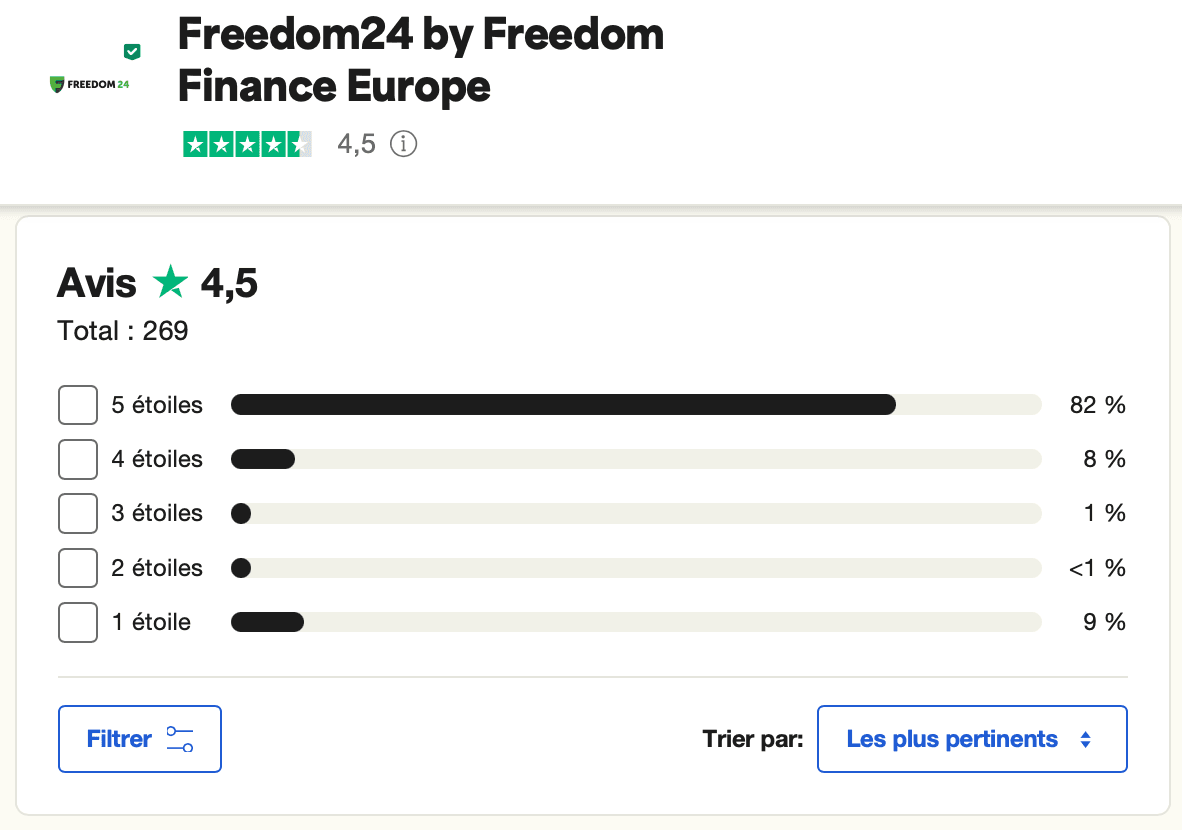Screen dimensions: 1182x830
Task: Click the sort arrows beside Les plus pertinents
Action: click(1088, 739)
